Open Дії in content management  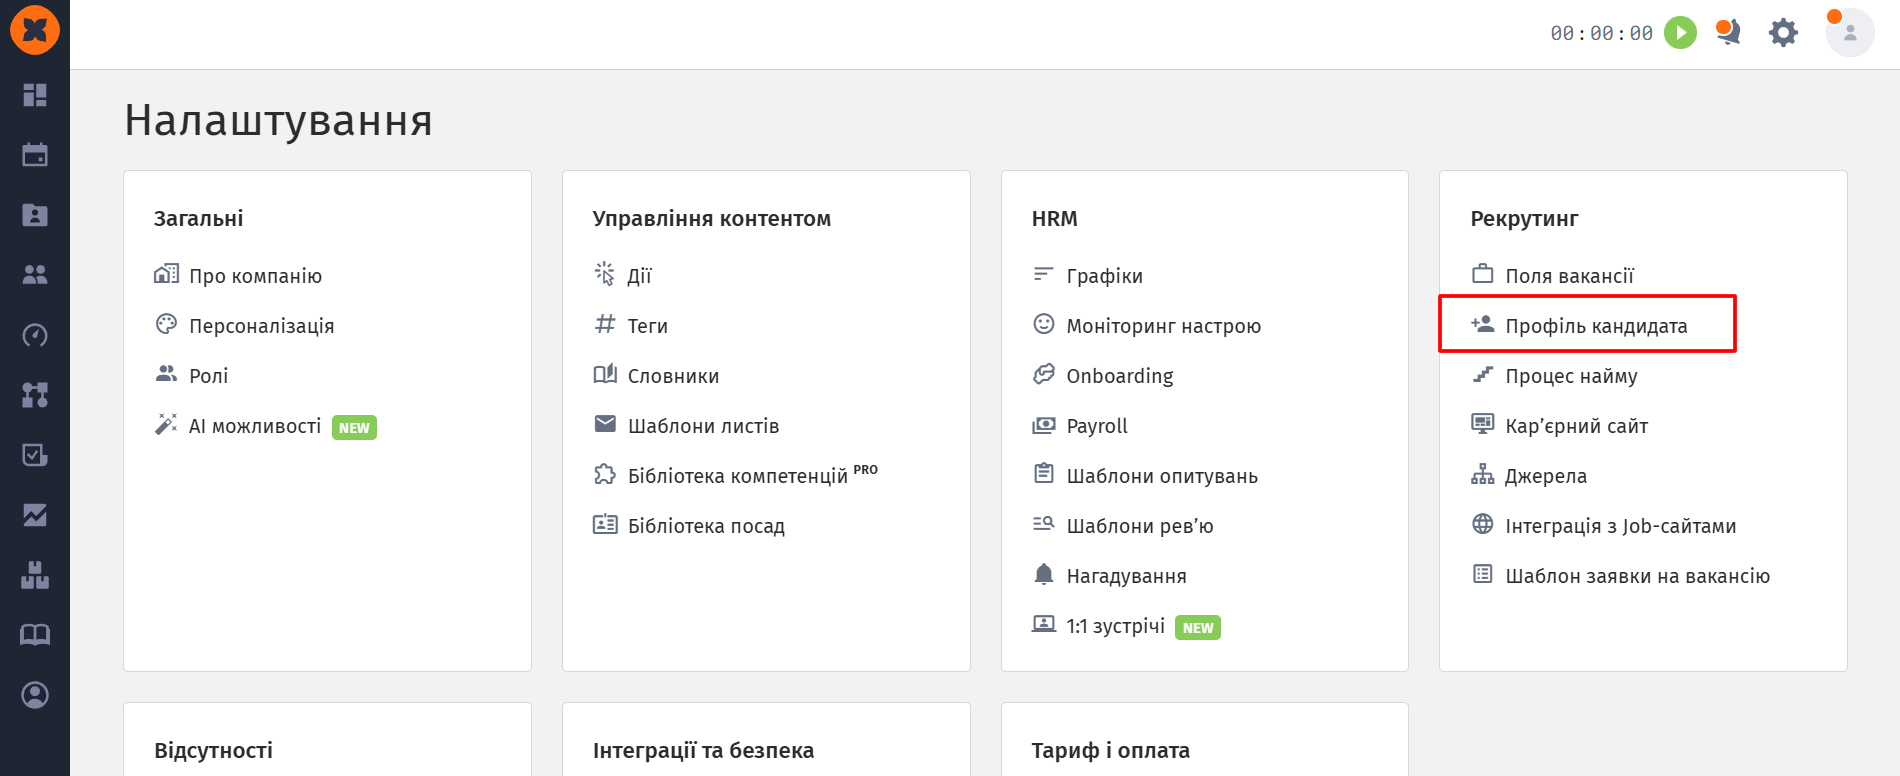622,275
